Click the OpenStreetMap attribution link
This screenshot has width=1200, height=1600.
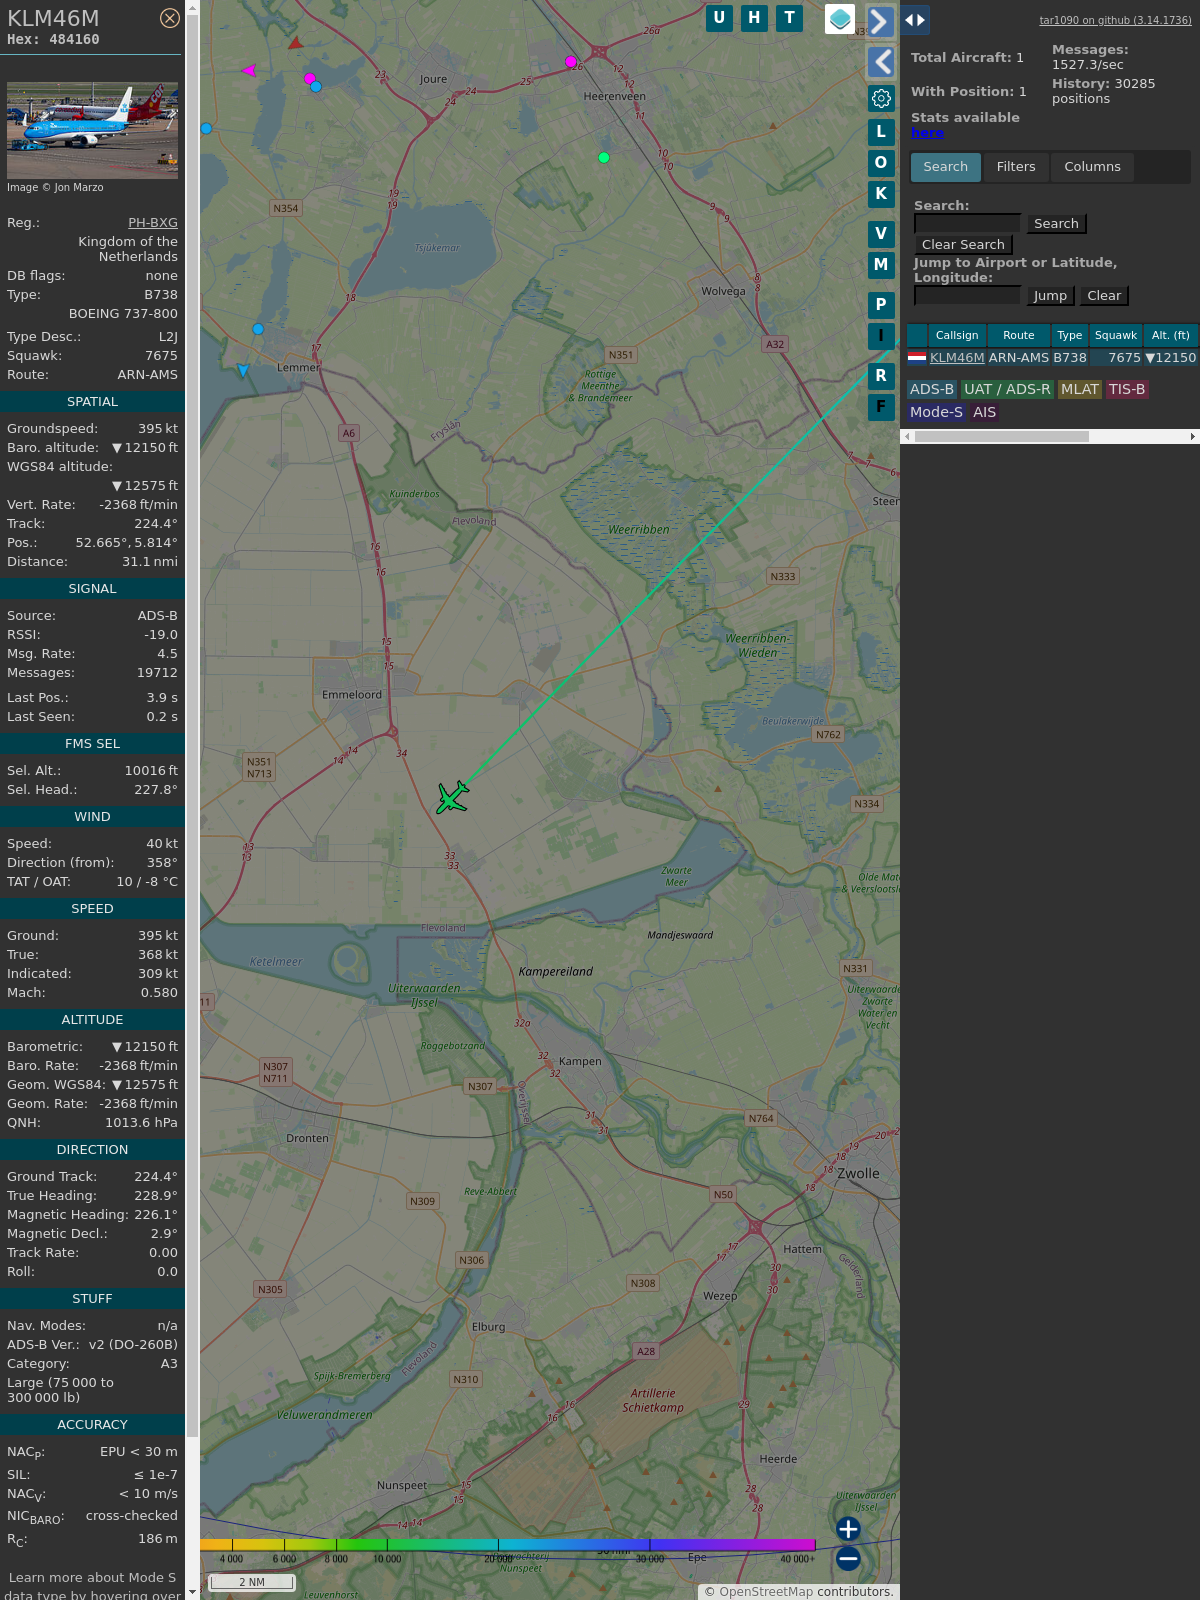(766, 1591)
